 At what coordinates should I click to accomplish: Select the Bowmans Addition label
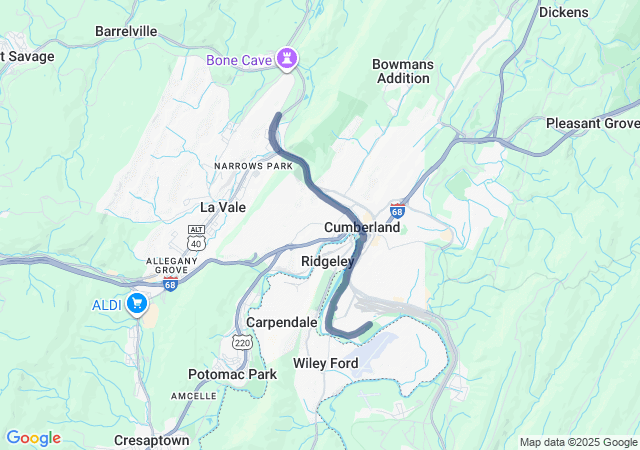[x=403, y=71]
